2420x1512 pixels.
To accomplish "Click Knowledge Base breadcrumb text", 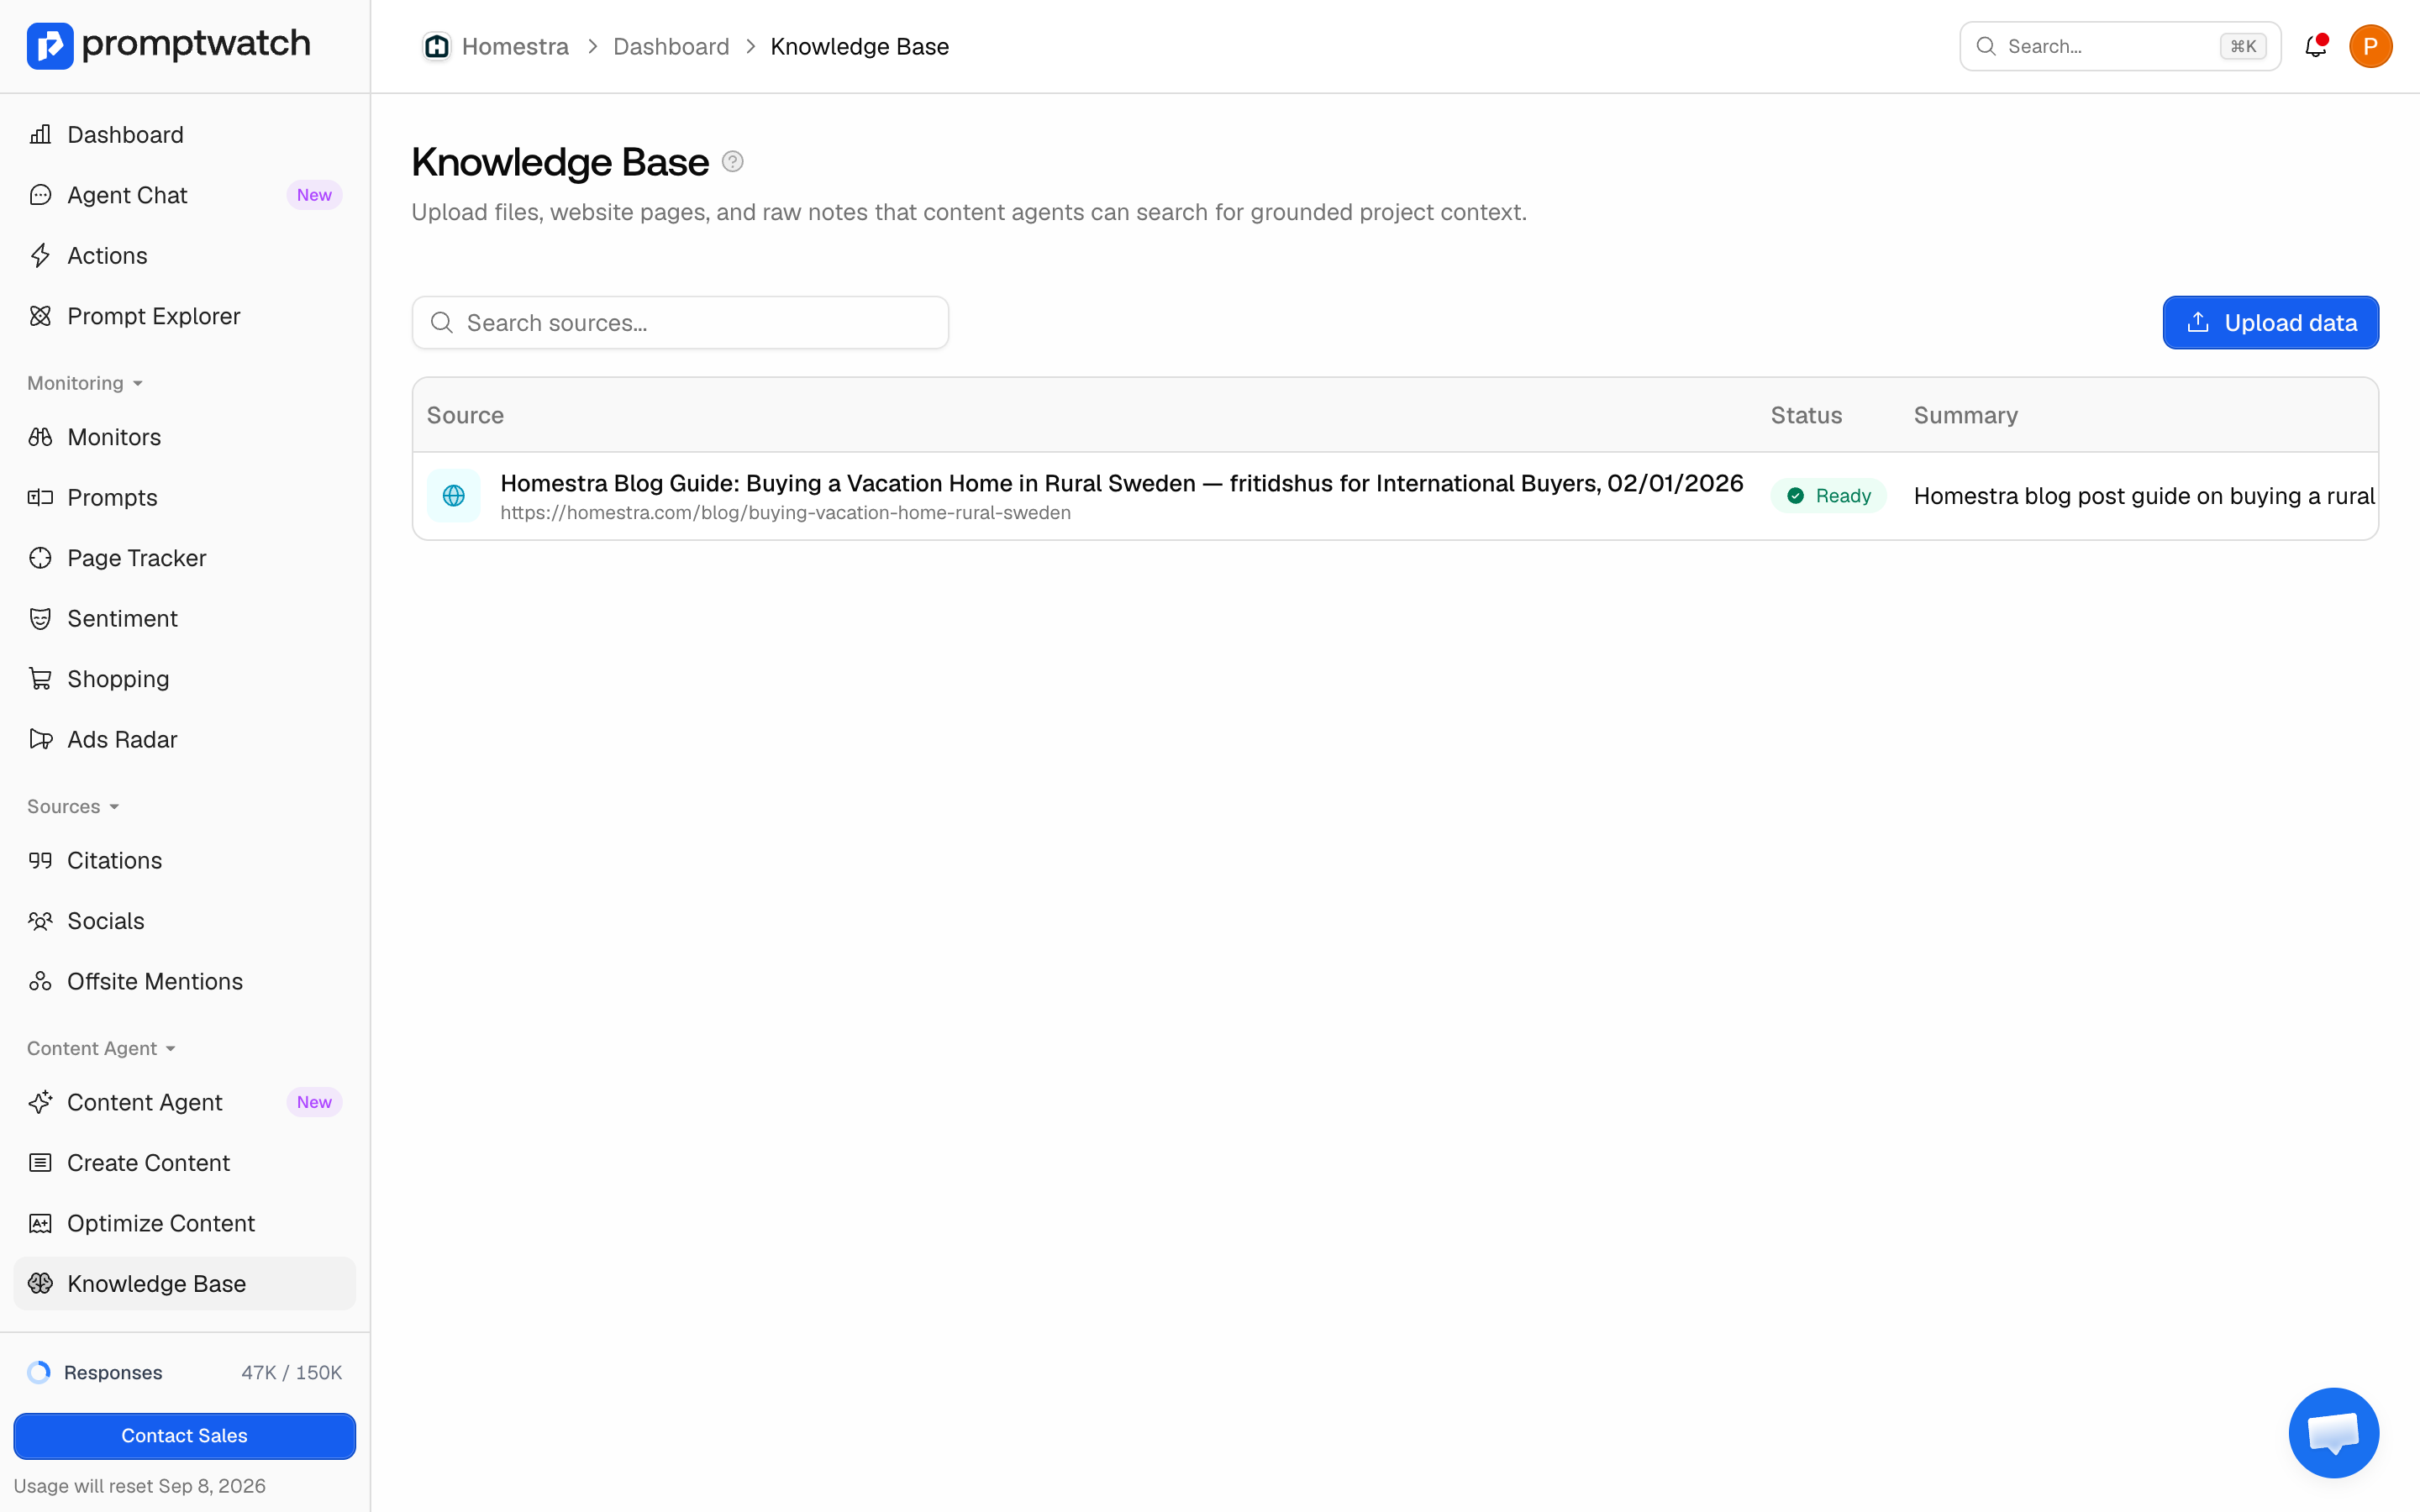I will tap(859, 46).
